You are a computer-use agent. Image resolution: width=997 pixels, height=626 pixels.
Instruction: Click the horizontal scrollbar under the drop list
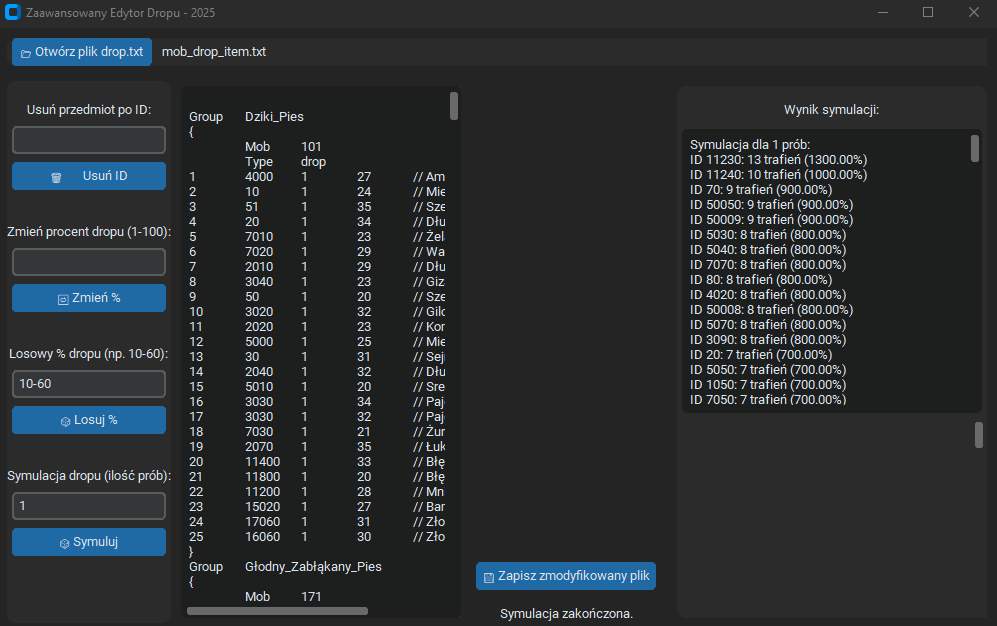tap(277, 610)
